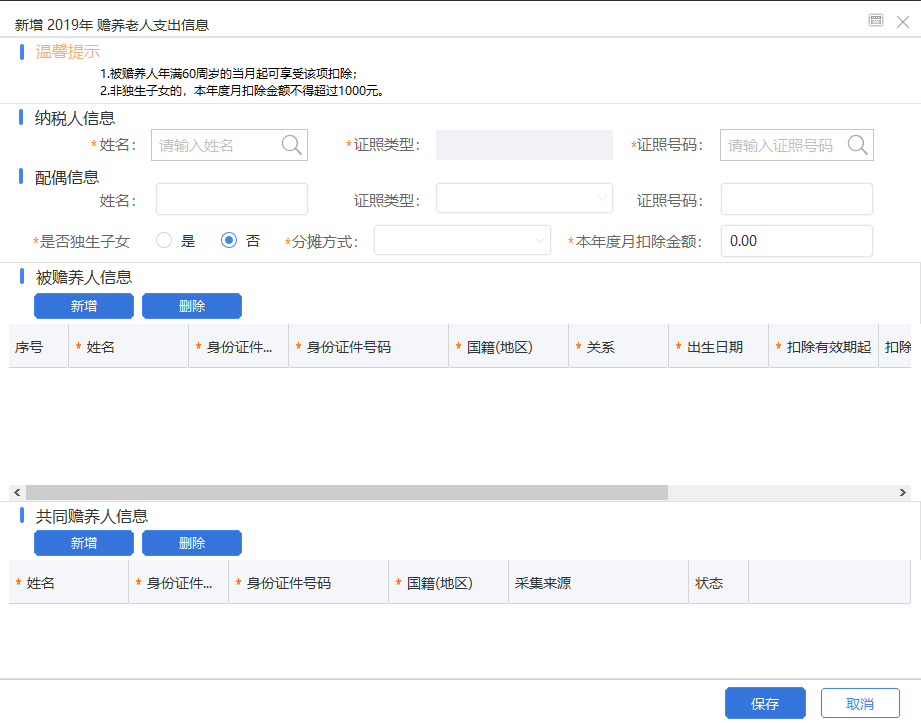The width and height of the screenshot is (921, 723).
Task: Click the 状态 column header
Action: coord(719,583)
